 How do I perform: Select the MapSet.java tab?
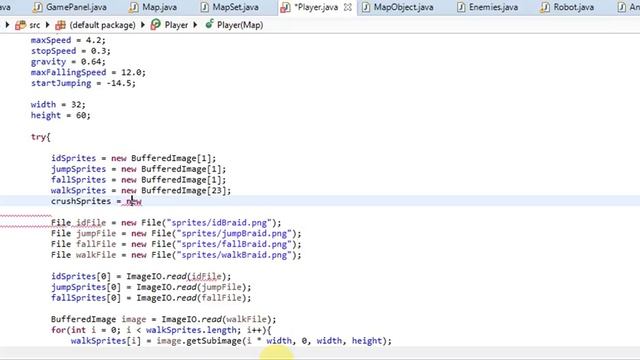(x=236, y=7)
